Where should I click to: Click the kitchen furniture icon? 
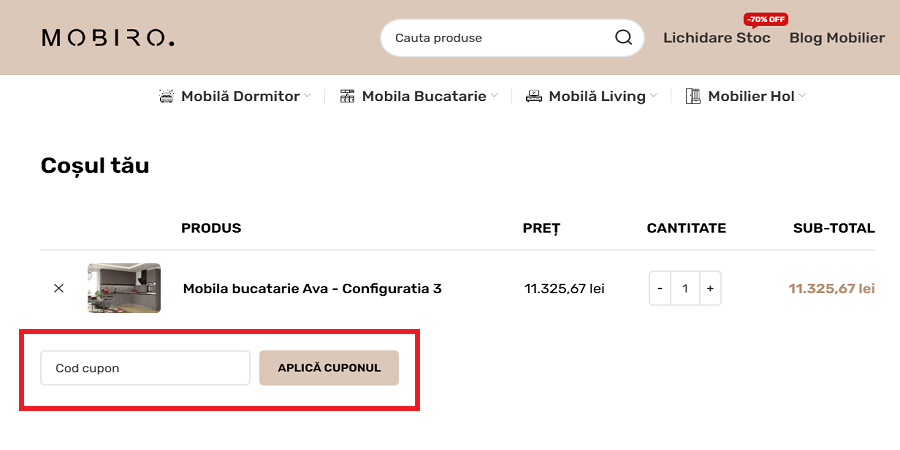348,96
